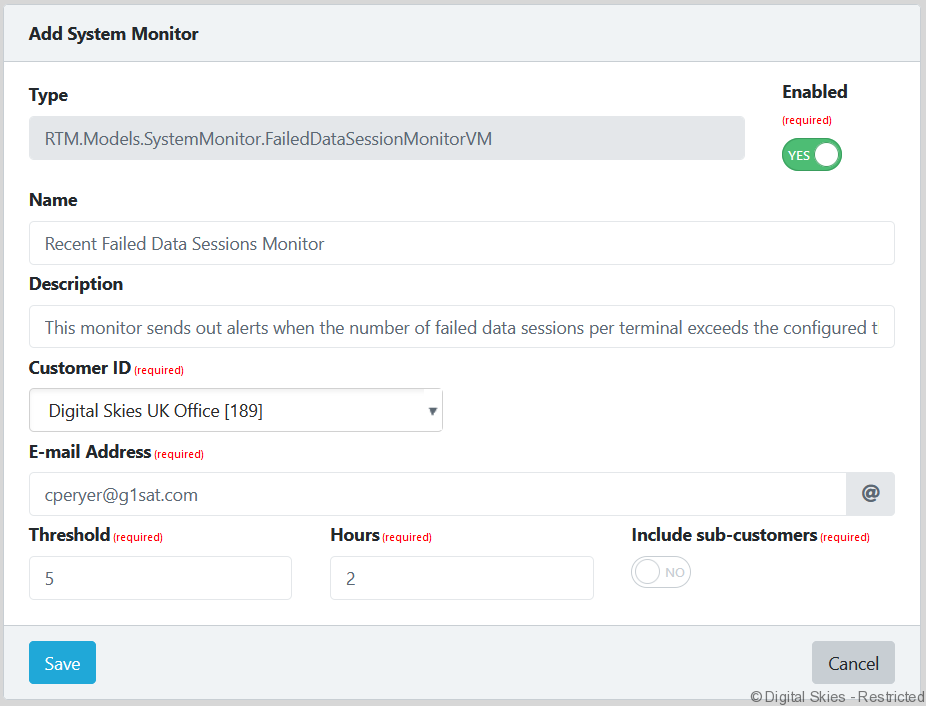Expand the Customer ID dropdown arrow
This screenshot has height=706, width=926.
tap(432, 411)
